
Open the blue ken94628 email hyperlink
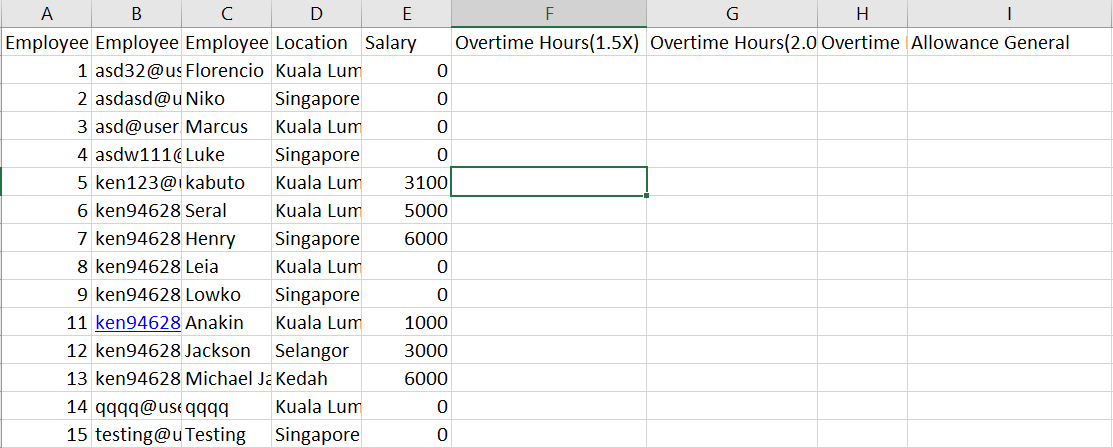(137, 323)
